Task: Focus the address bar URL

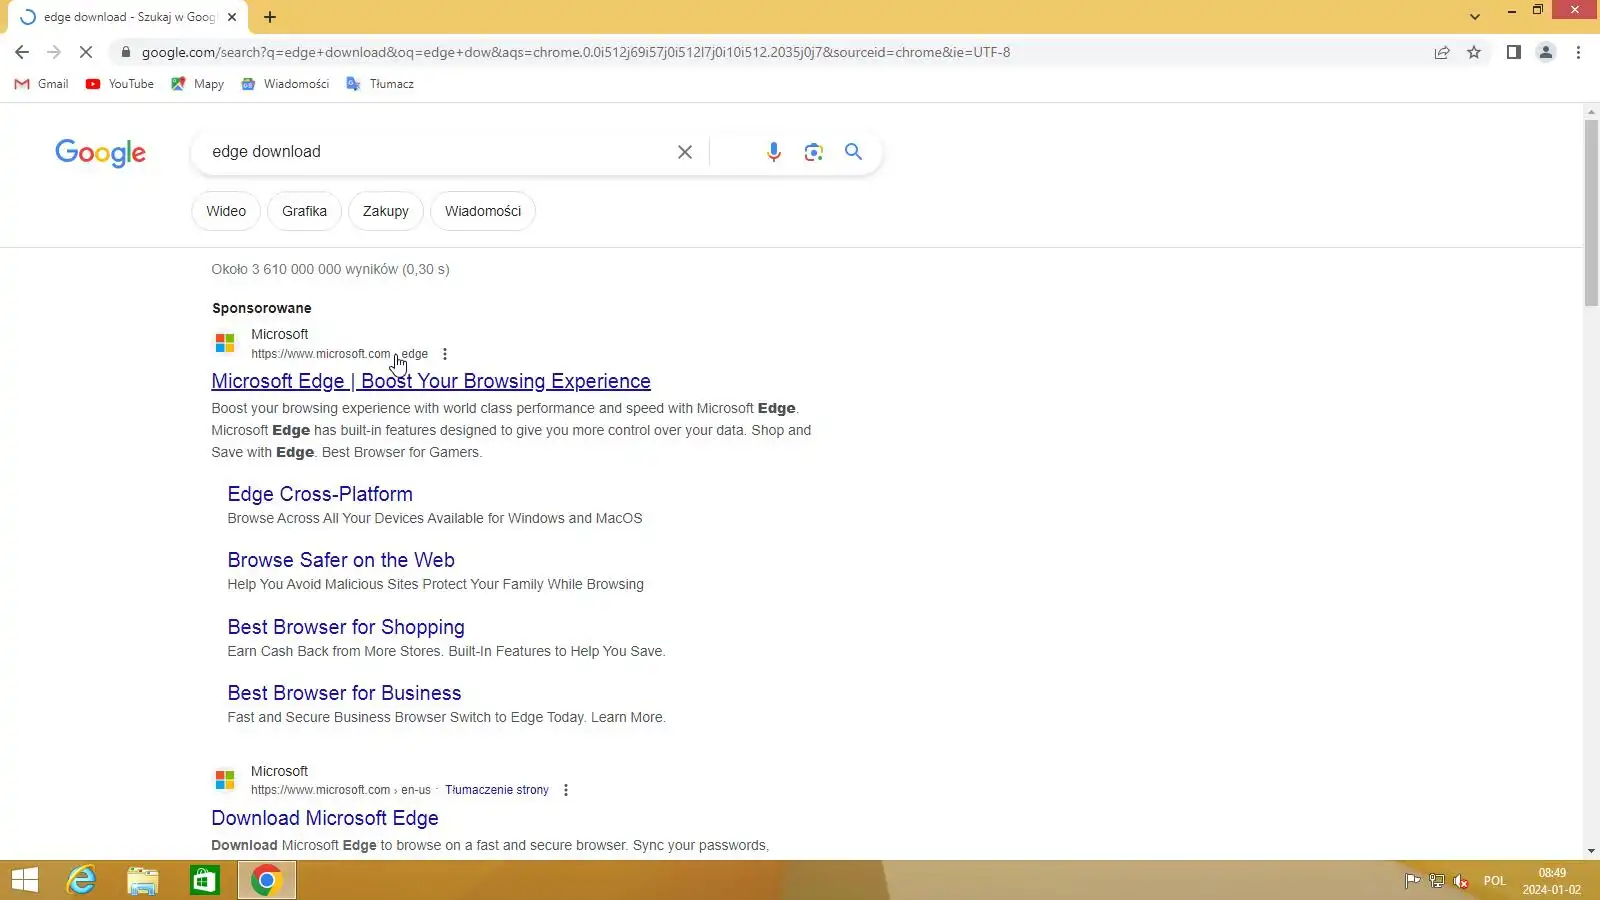Action: pyautogui.click(x=576, y=52)
